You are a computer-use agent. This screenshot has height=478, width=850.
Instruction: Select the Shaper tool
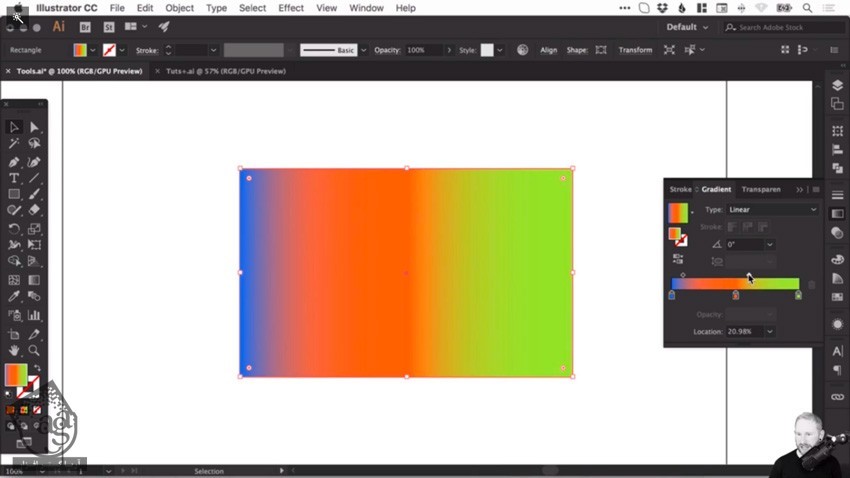click(x=14, y=210)
